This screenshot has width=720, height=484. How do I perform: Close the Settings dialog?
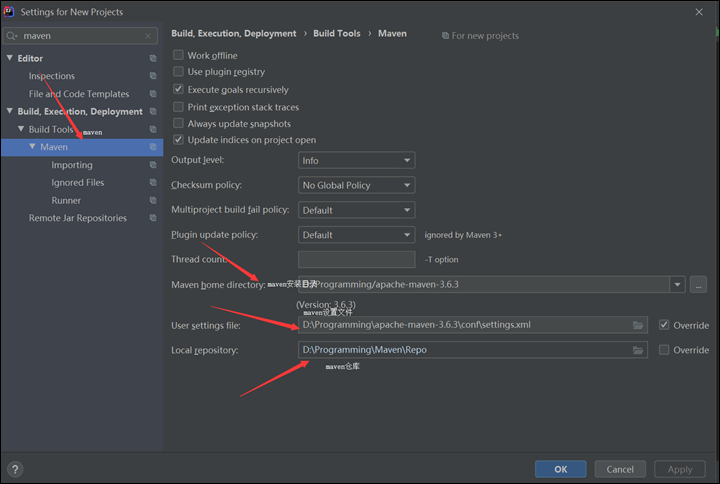click(699, 12)
